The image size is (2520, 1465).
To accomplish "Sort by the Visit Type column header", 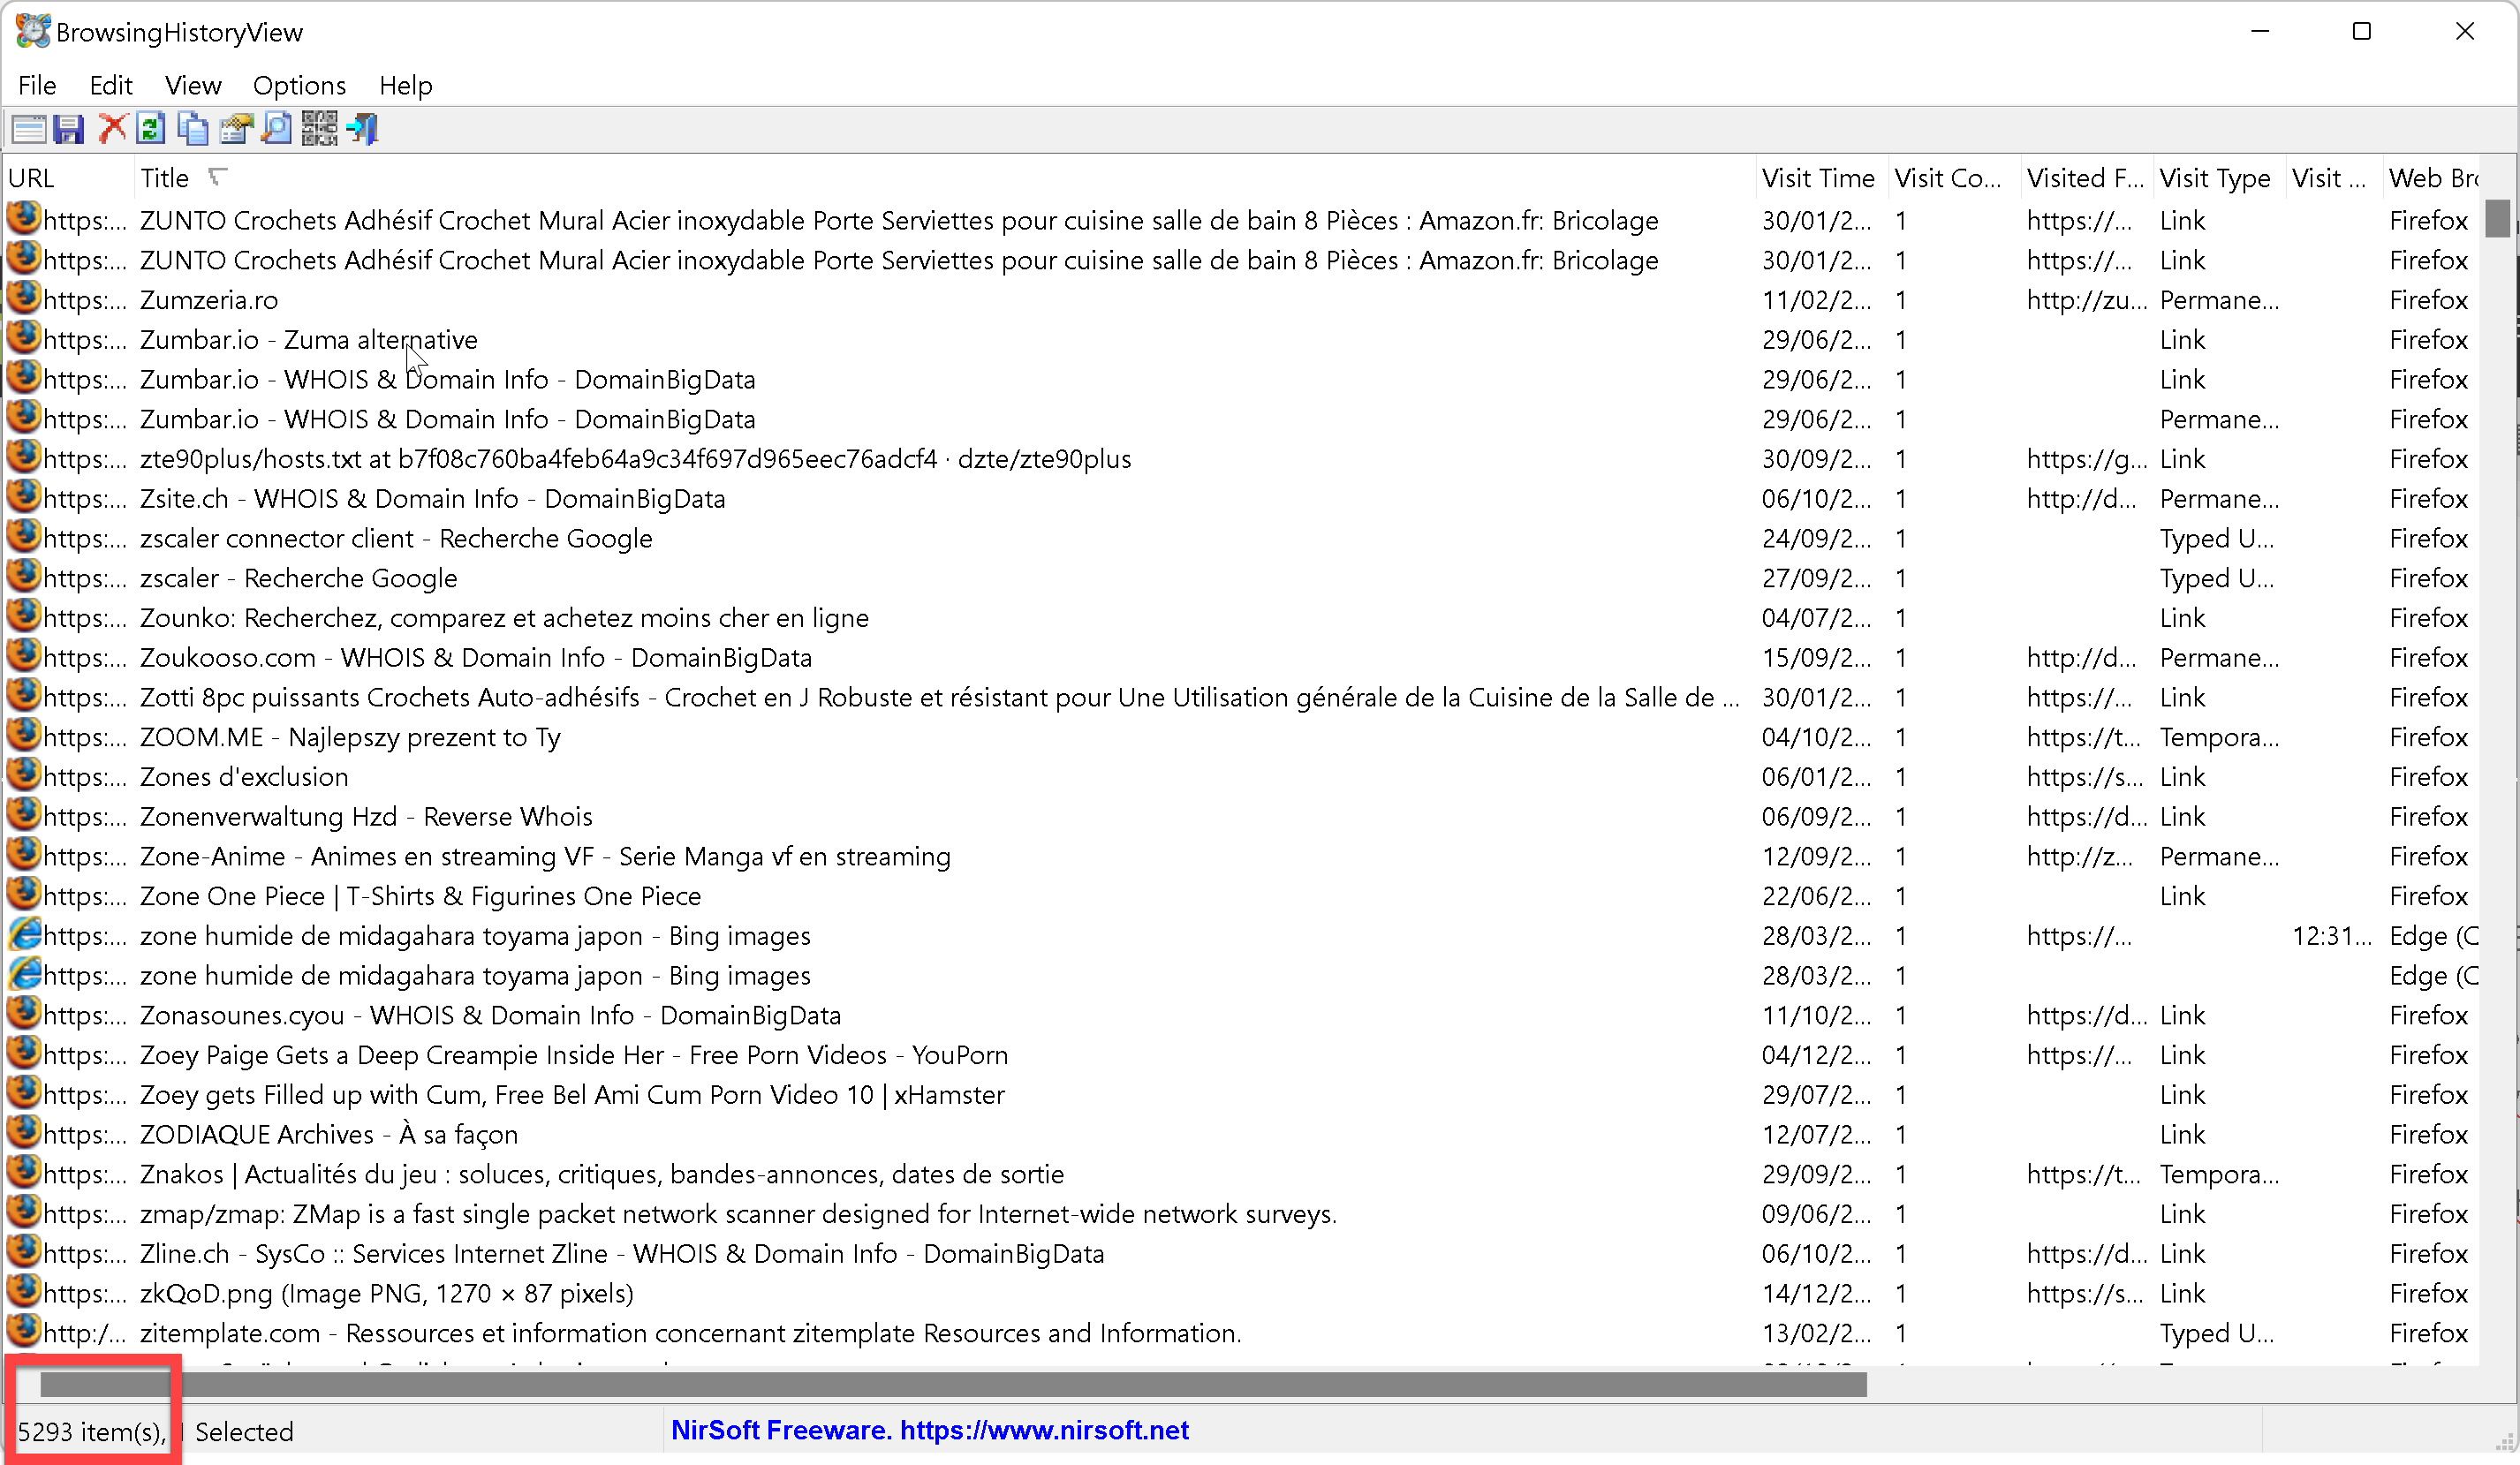I will [x=2214, y=178].
